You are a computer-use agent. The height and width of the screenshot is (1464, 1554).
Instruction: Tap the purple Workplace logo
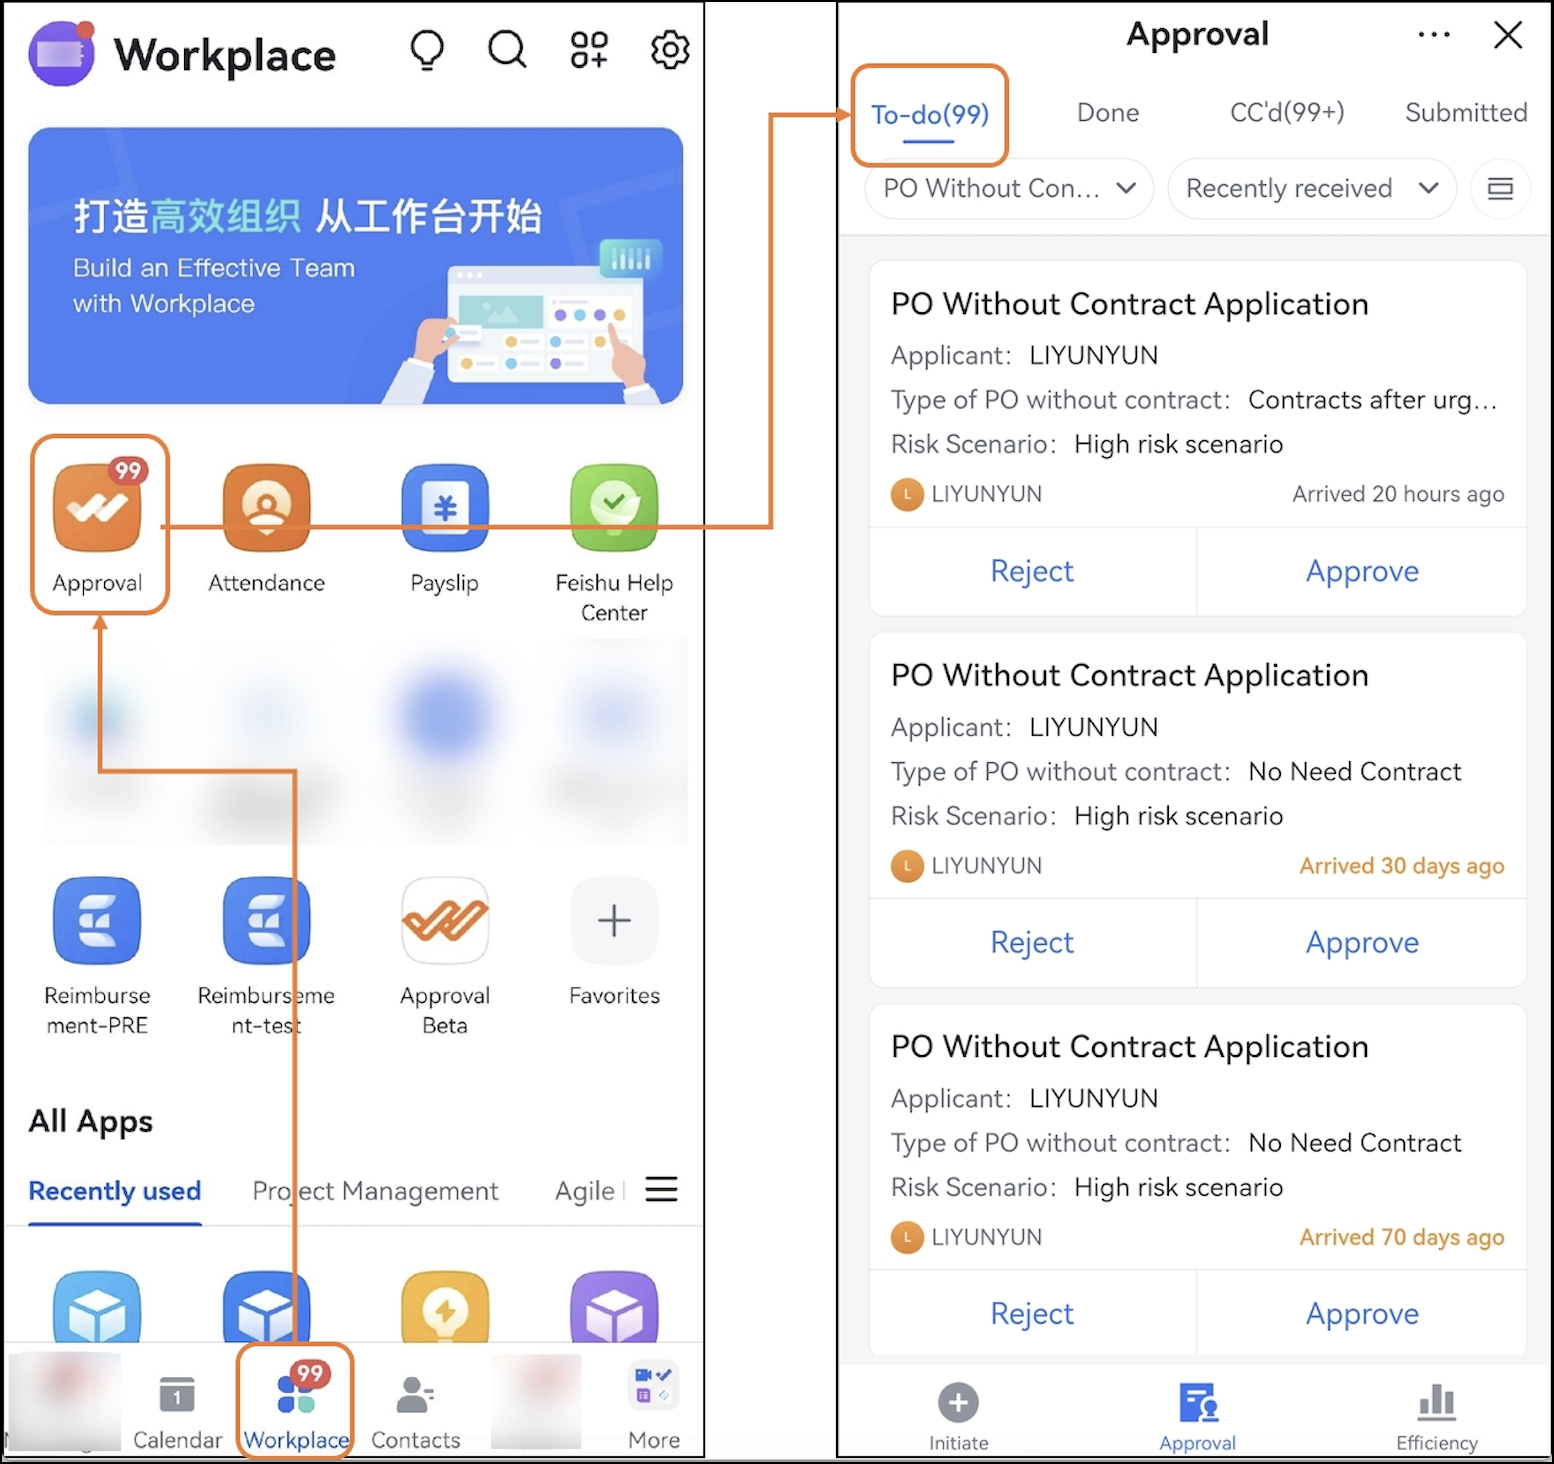(62, 53)
